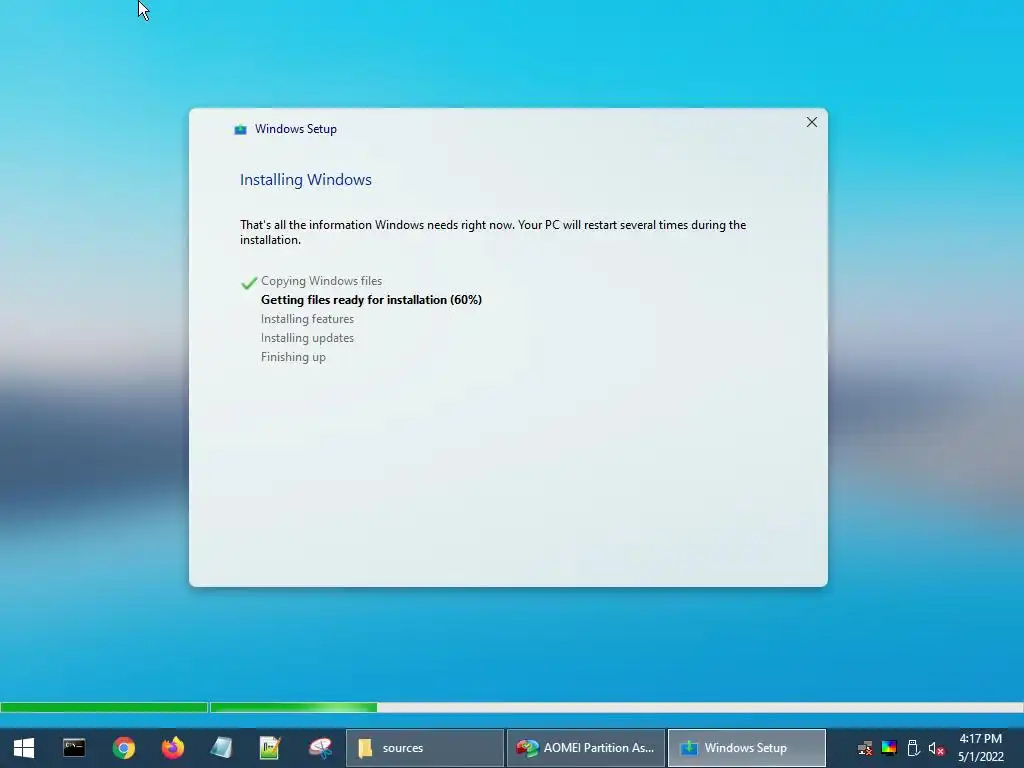
Task: Open Google Chrome from the taskbar
Action: point(123,748)
